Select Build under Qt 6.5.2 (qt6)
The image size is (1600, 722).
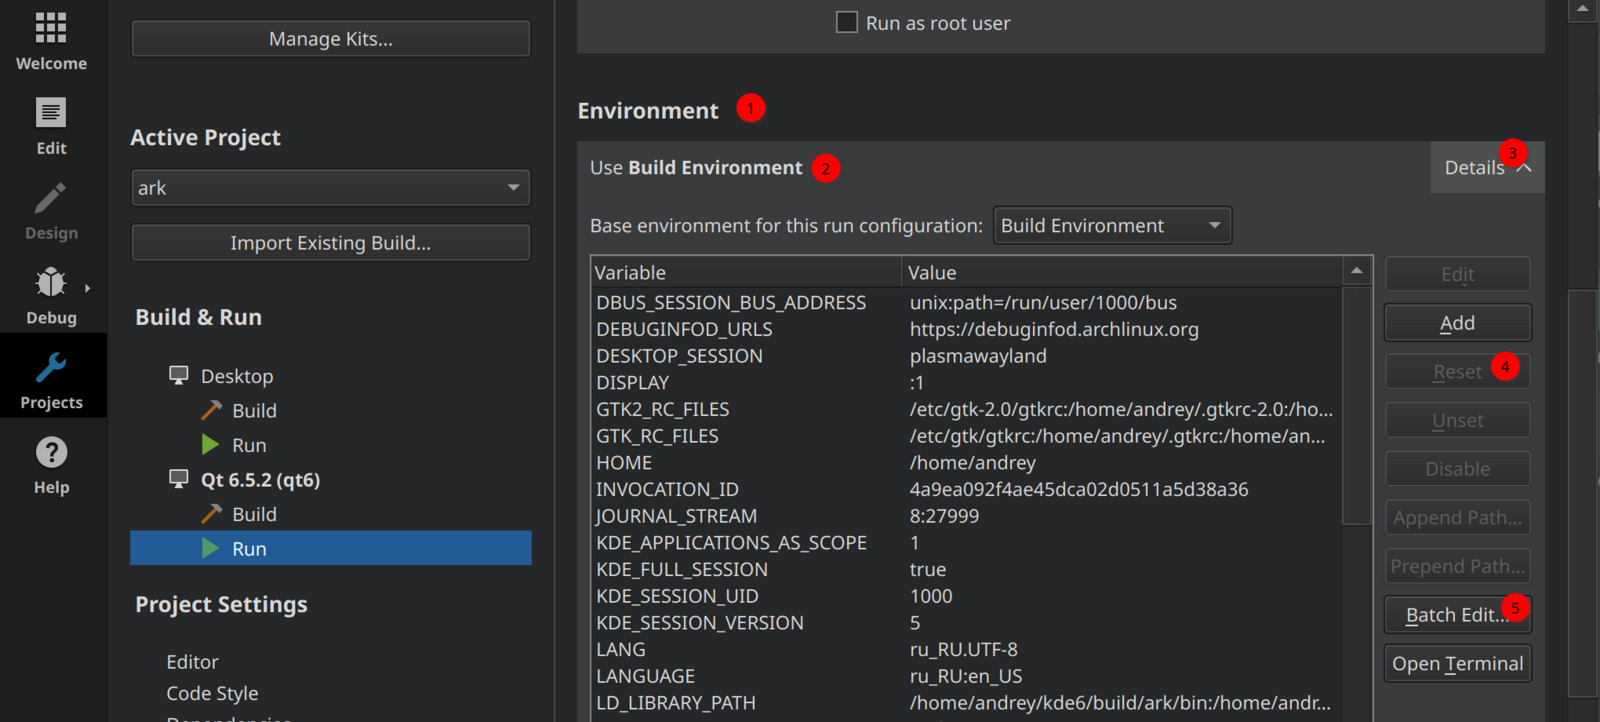coord(254,514)
